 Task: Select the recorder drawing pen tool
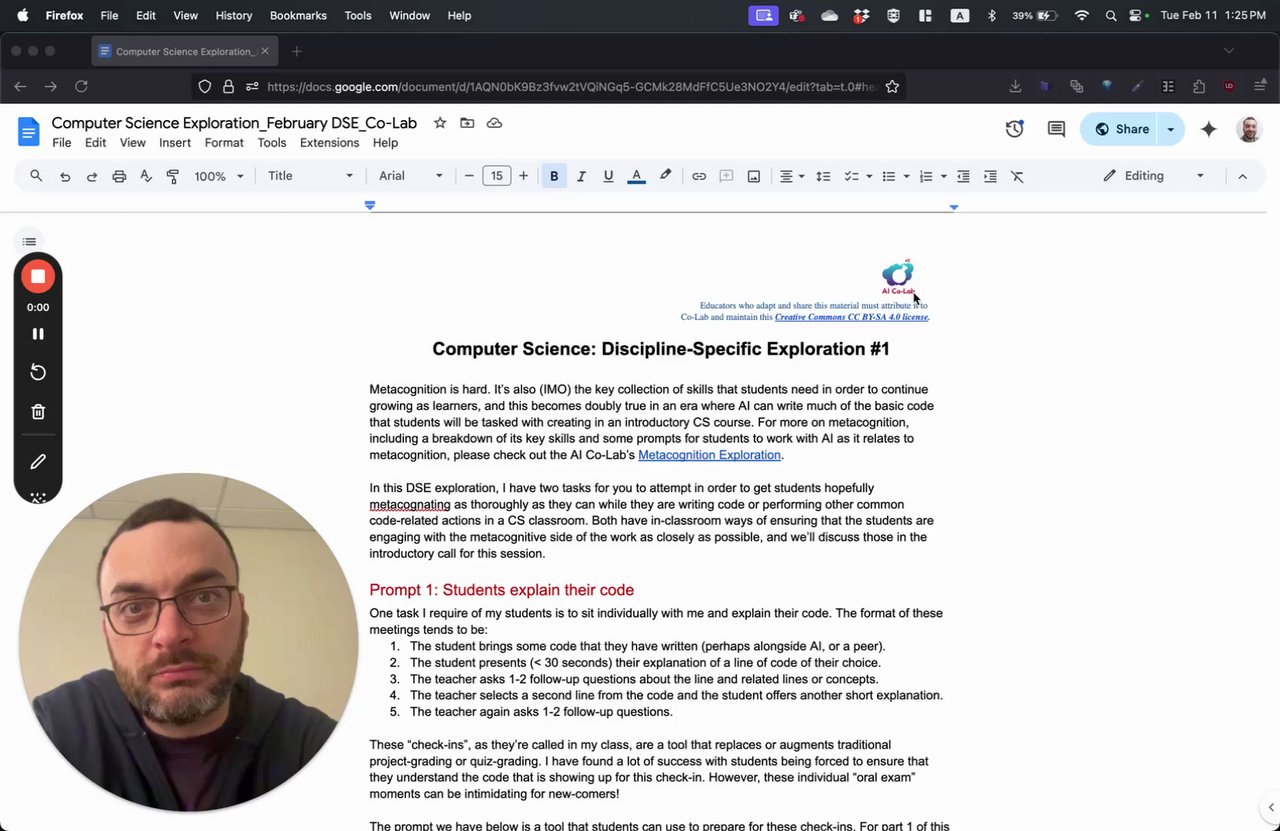click(38, 462)
